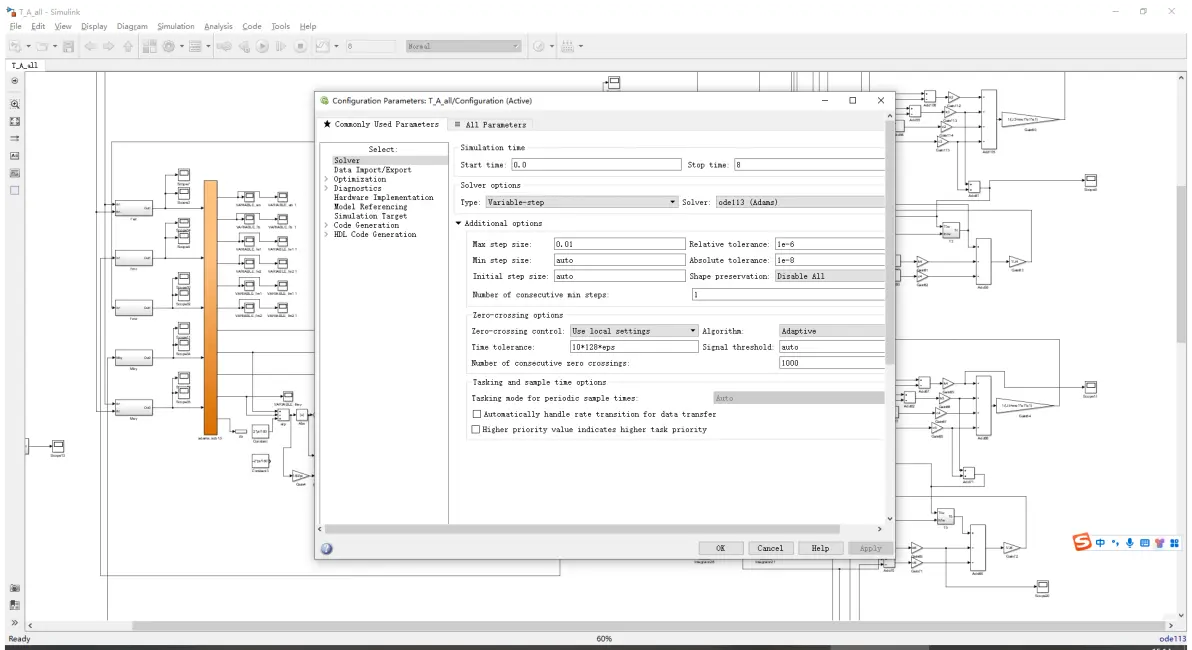Click the OK button

(x=721, y=548)
